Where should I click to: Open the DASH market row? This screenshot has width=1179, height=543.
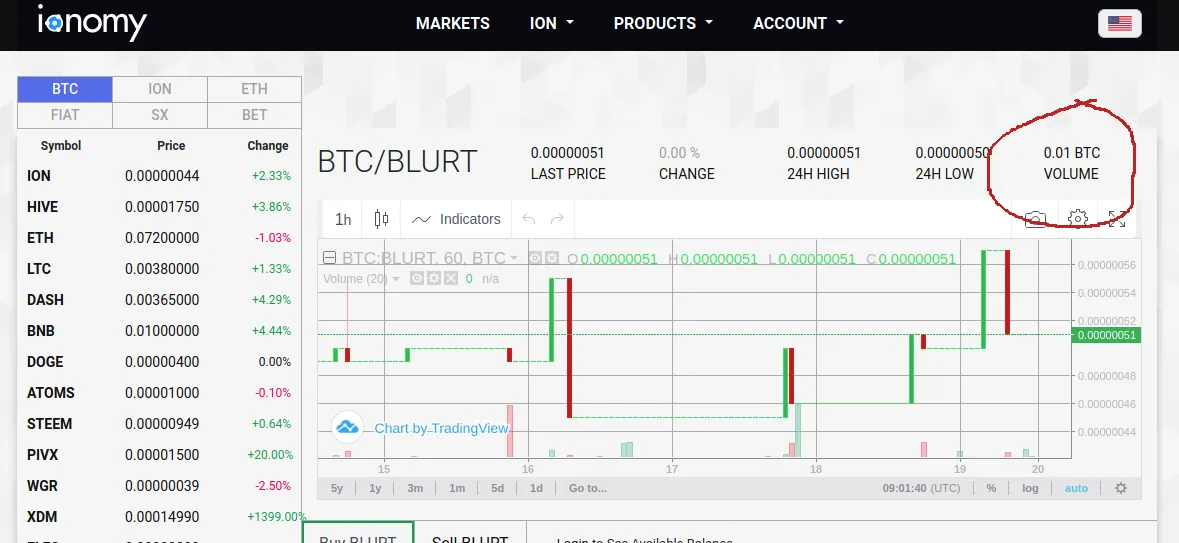[x=159, y=299]
